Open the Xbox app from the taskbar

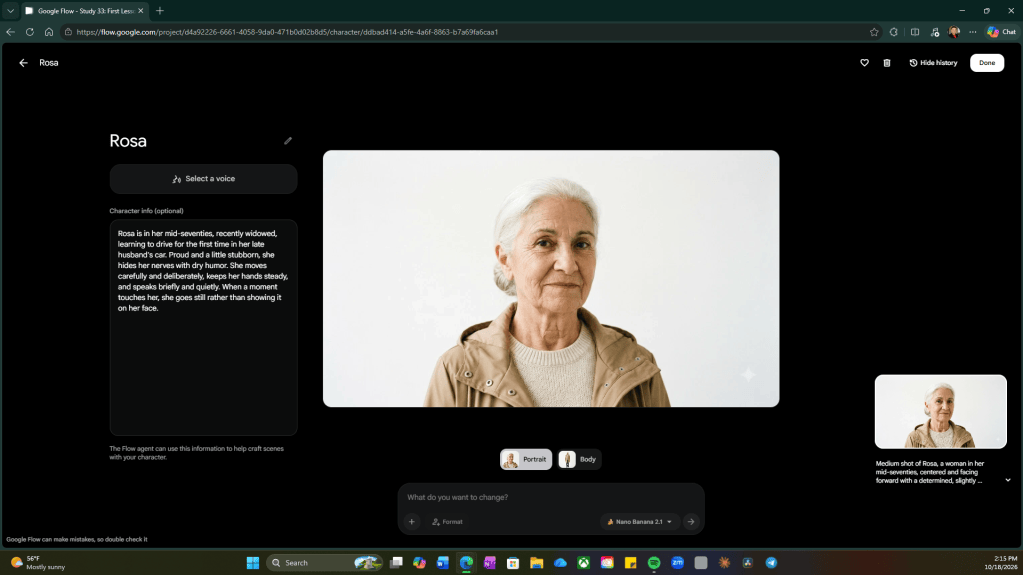click(584, 563)
